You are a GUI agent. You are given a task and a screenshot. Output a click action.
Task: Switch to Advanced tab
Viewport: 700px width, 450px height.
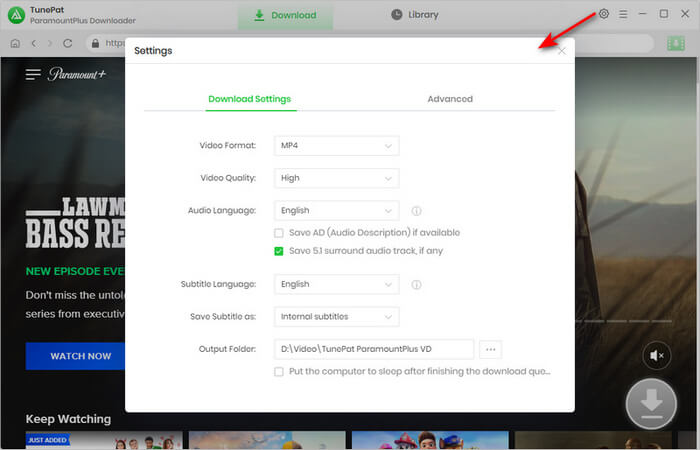(x=450, y=99)
